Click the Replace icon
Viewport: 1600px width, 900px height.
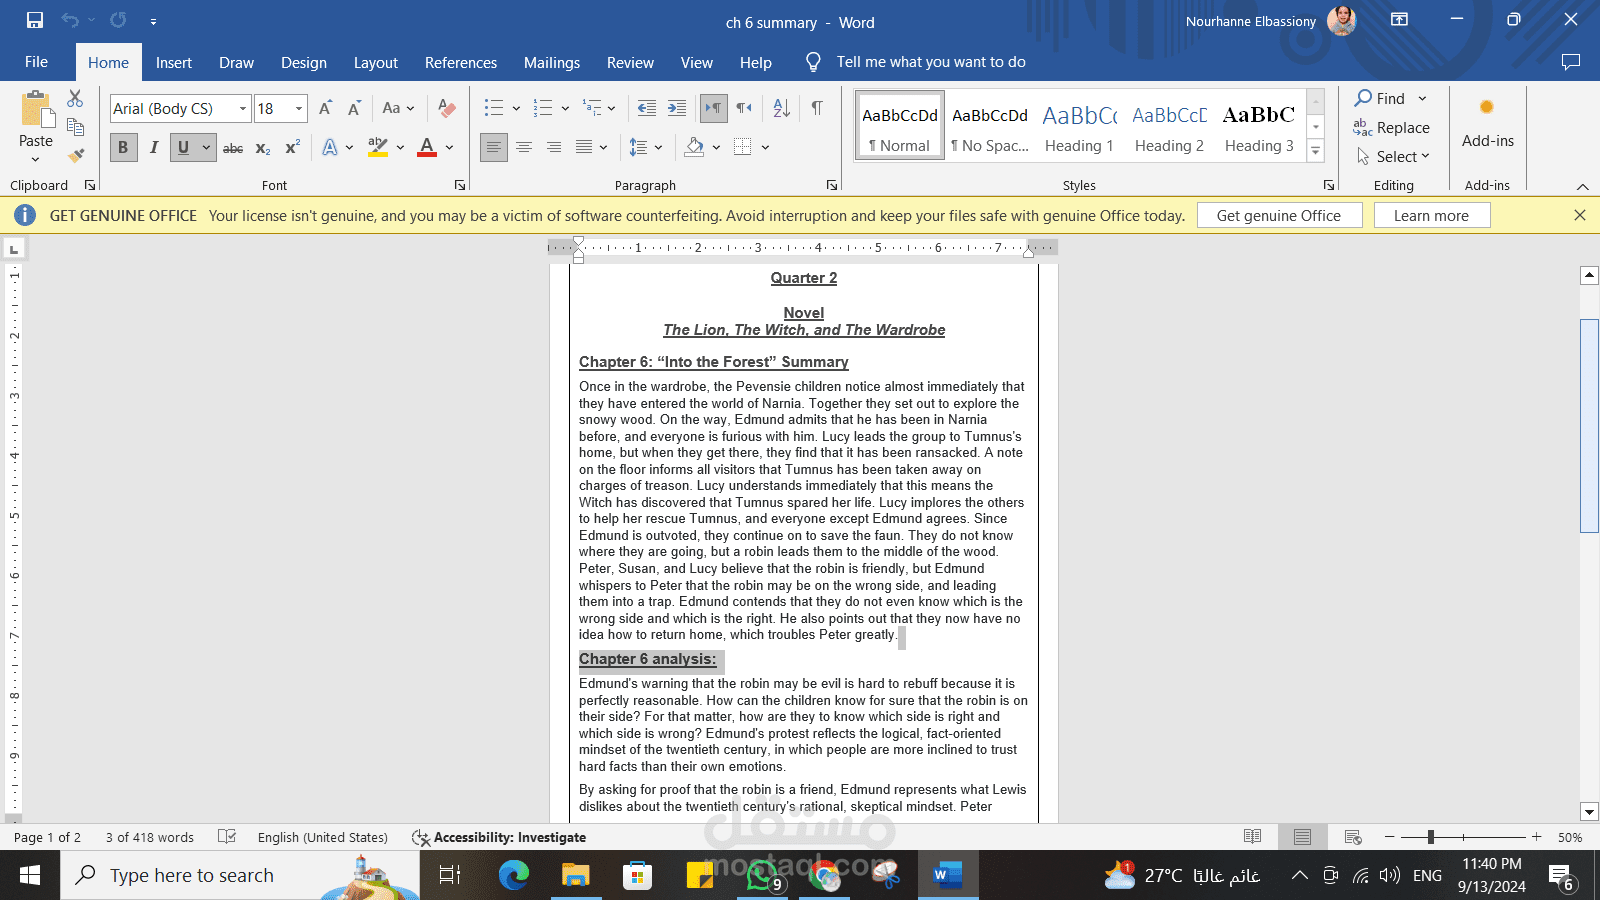click(1392, 128)
